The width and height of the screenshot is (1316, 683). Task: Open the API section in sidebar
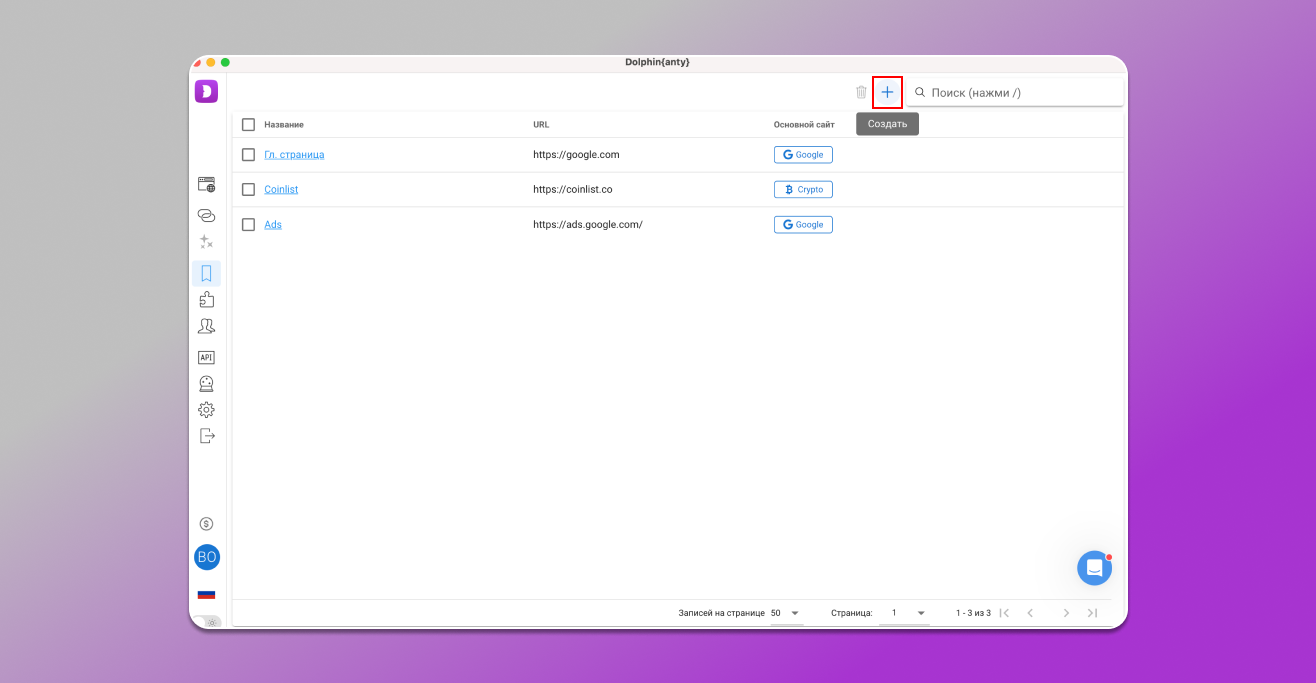coord(206,357)
